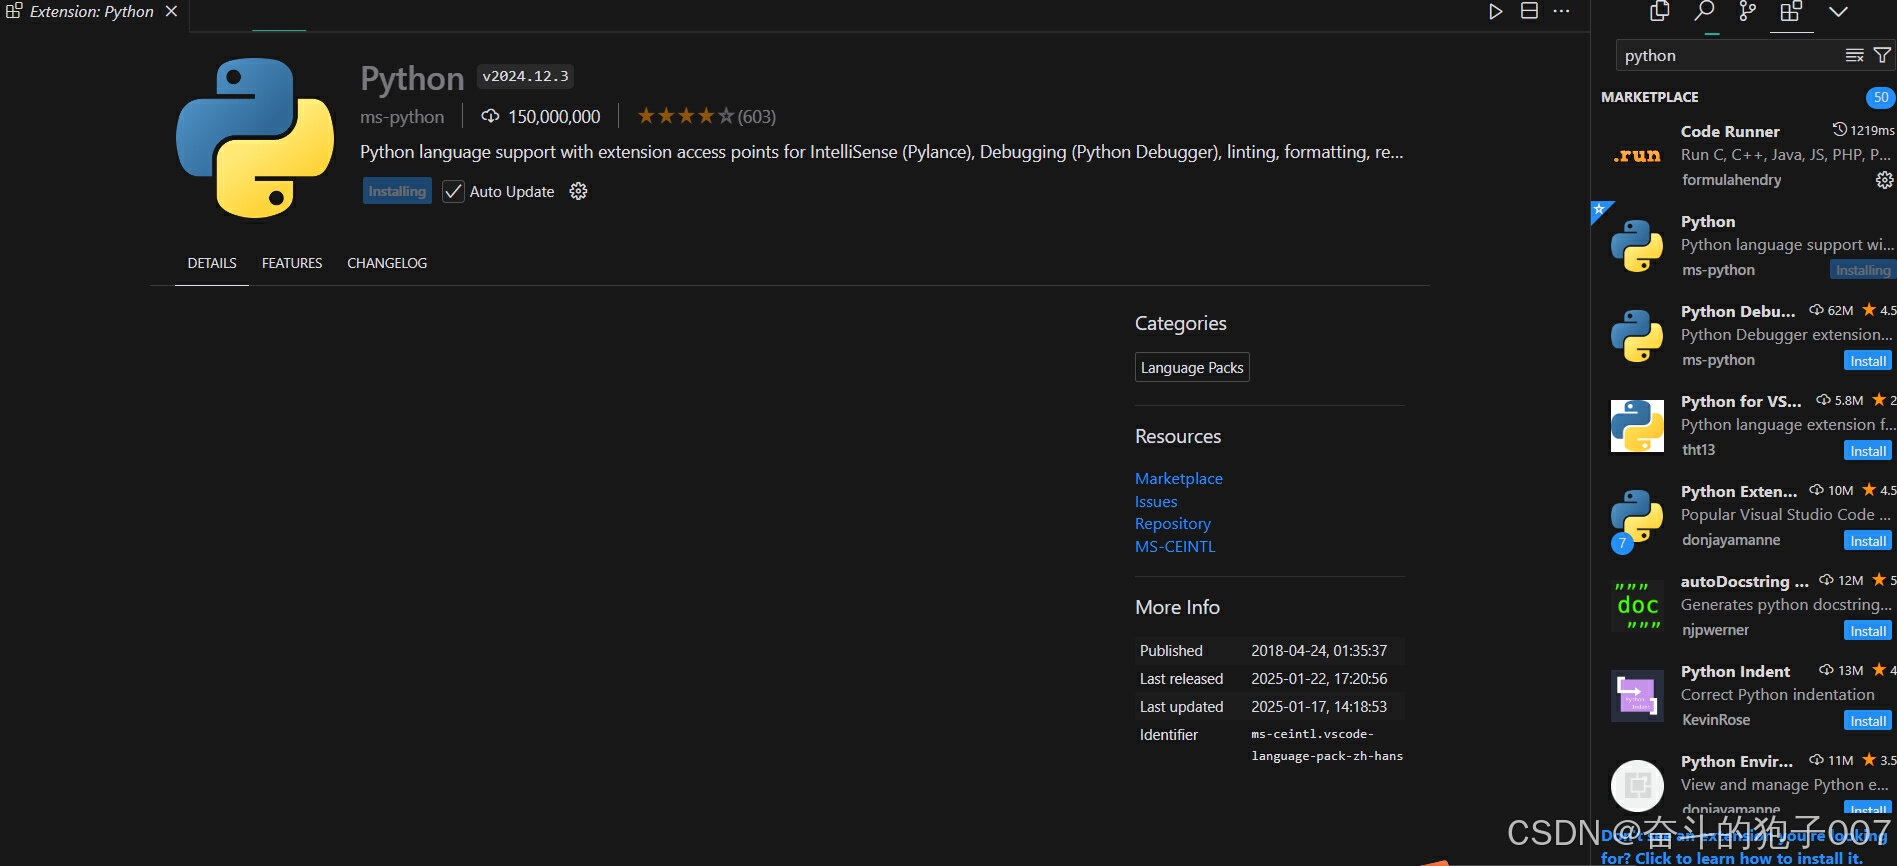Open the Search magnifier view
Screen dimensions: 1897x866
1704,11
